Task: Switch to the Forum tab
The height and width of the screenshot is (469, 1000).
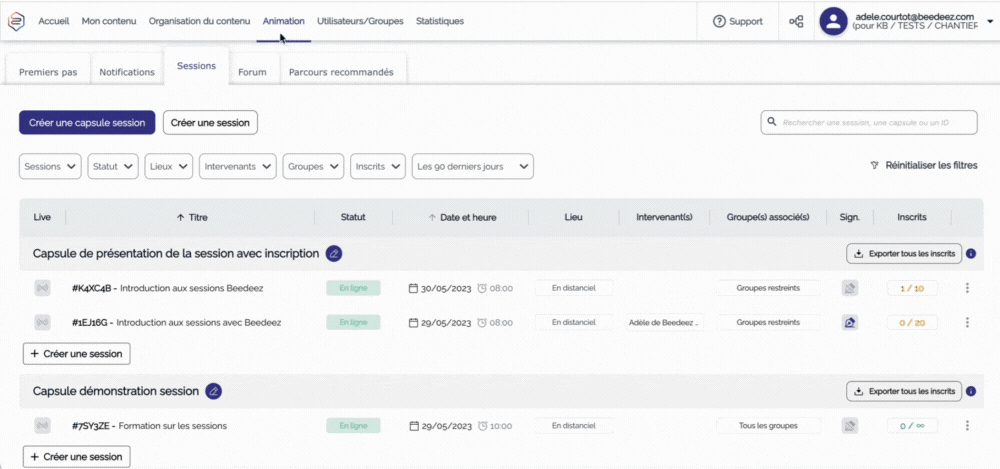Action: click(x=252, y=72)
